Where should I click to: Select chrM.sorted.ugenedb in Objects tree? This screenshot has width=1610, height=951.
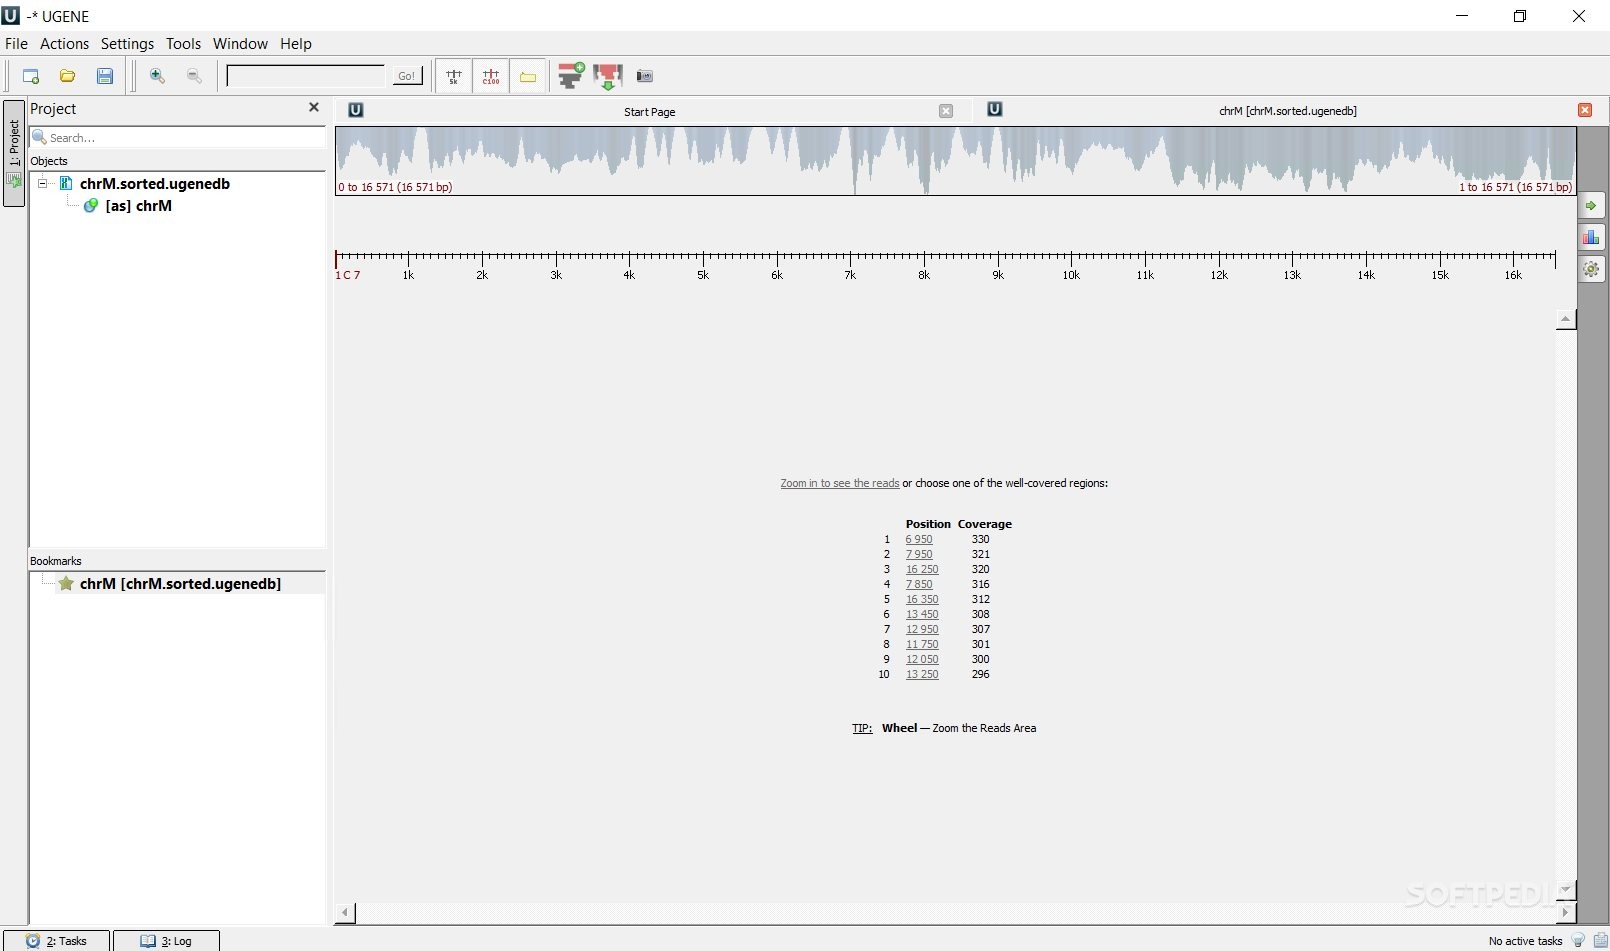point(155,183)
